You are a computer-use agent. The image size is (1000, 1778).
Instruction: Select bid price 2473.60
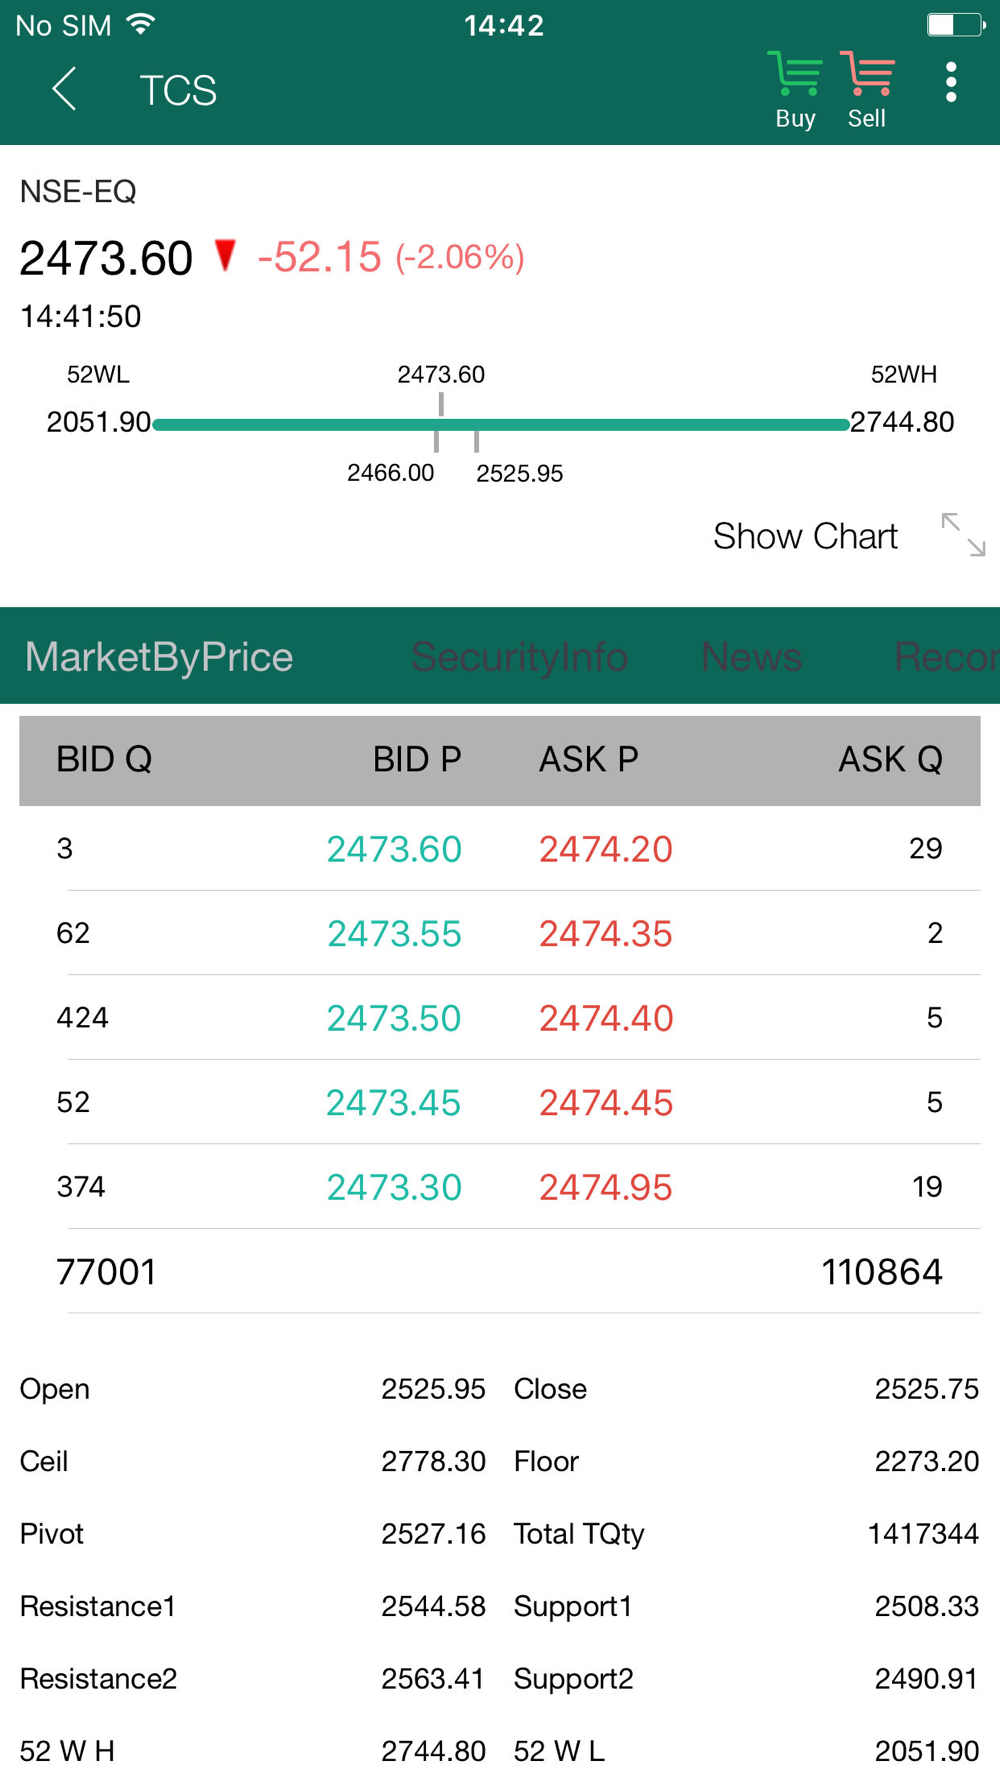pyautogui.click(x=394, y=849)
